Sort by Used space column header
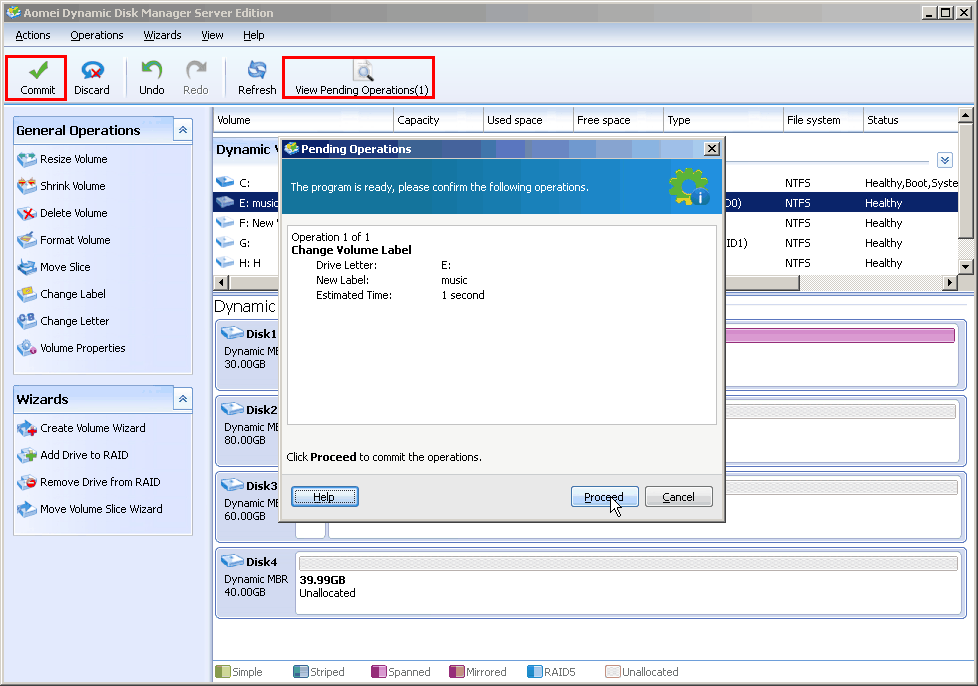This screenshot has height=686, width=978. click(x=528, y=120)
